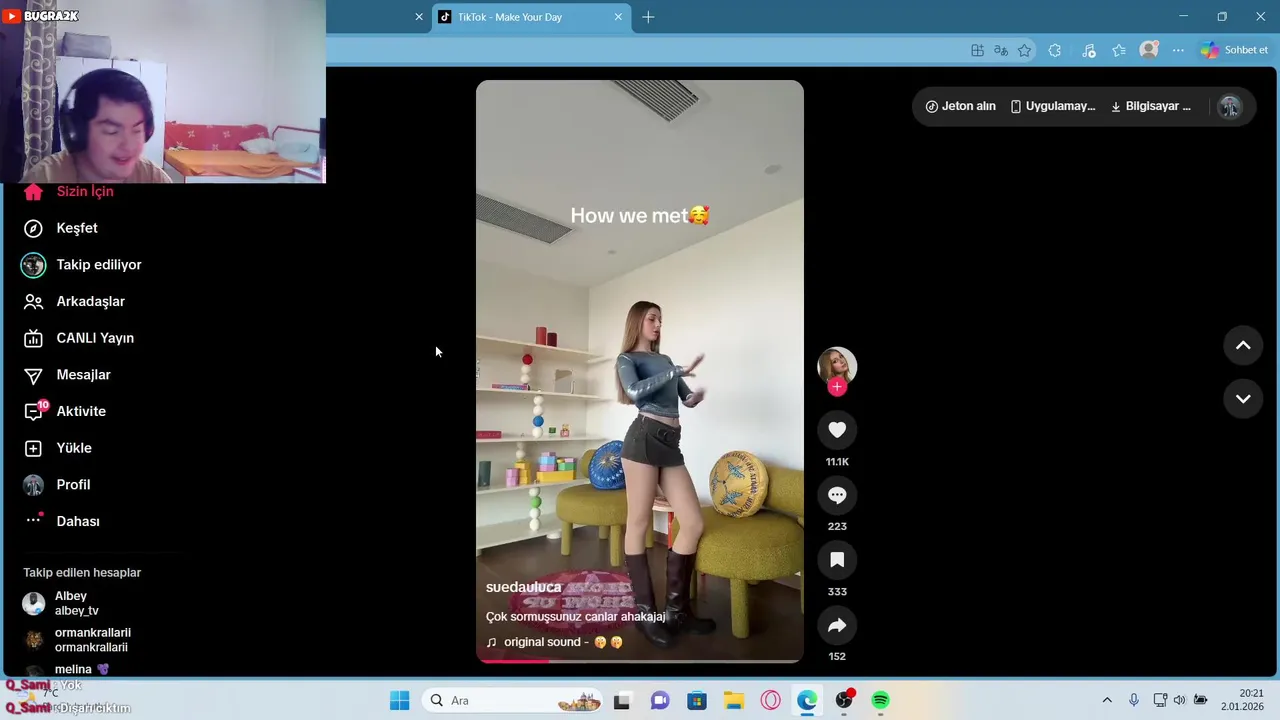Image resolution: width=1280 pixels, height=720 pixels.
Task: Open Takip ediliyor following feed
Action: click(81, 265)
